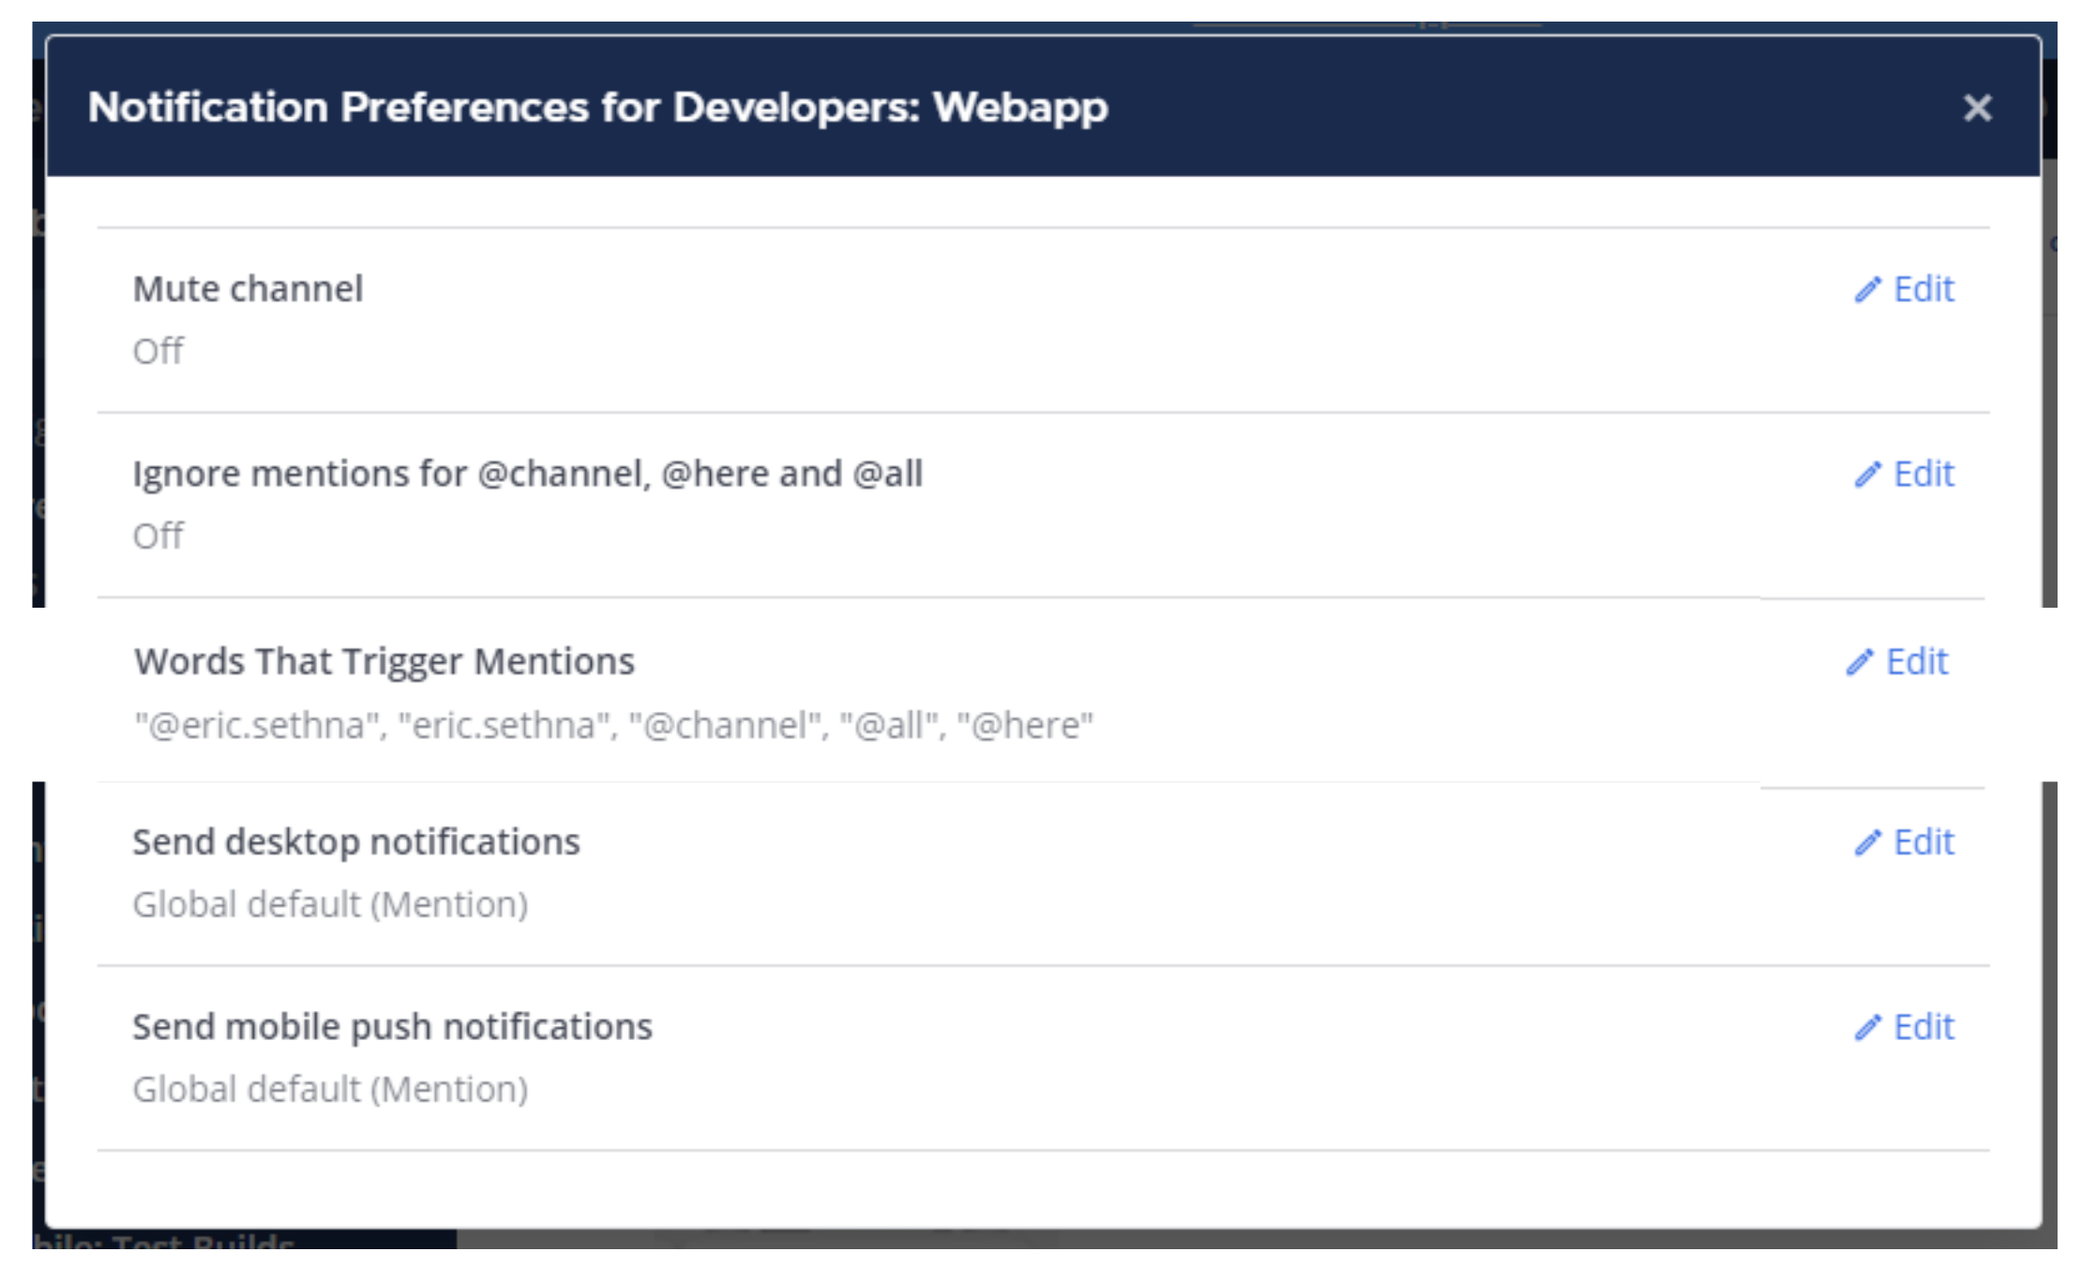Image resolution: width=2080 pixels, height=1282 pixels.
Task: Select the trigger word "@here"
Action: click(x=1024, y=727)
